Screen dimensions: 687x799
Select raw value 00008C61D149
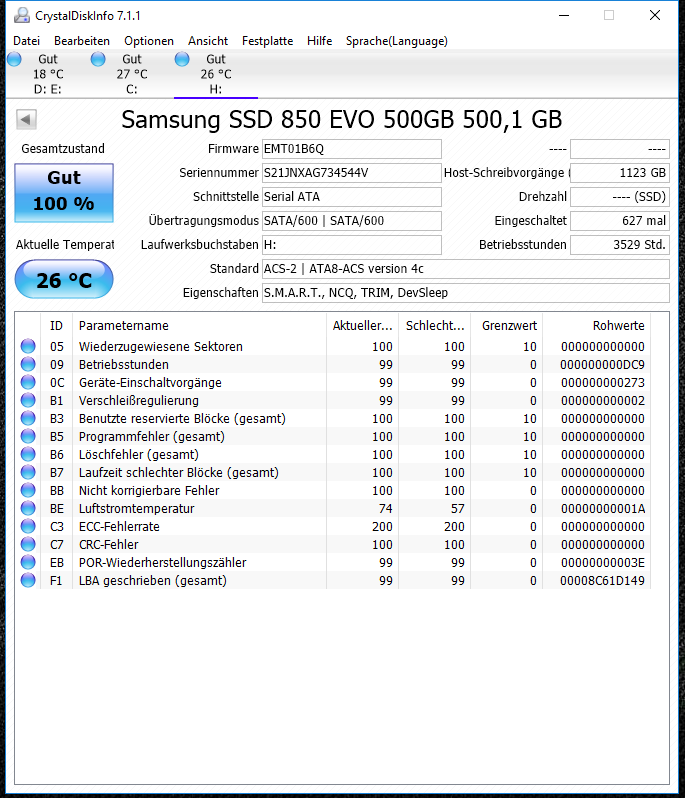[602, 580]
